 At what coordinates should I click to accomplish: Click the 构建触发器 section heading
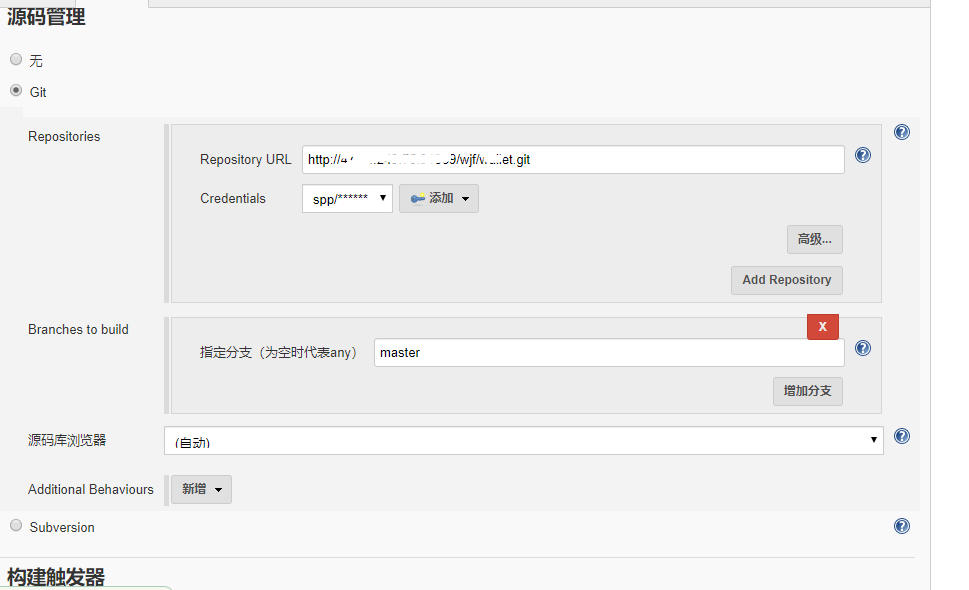(x=56, y=577)
